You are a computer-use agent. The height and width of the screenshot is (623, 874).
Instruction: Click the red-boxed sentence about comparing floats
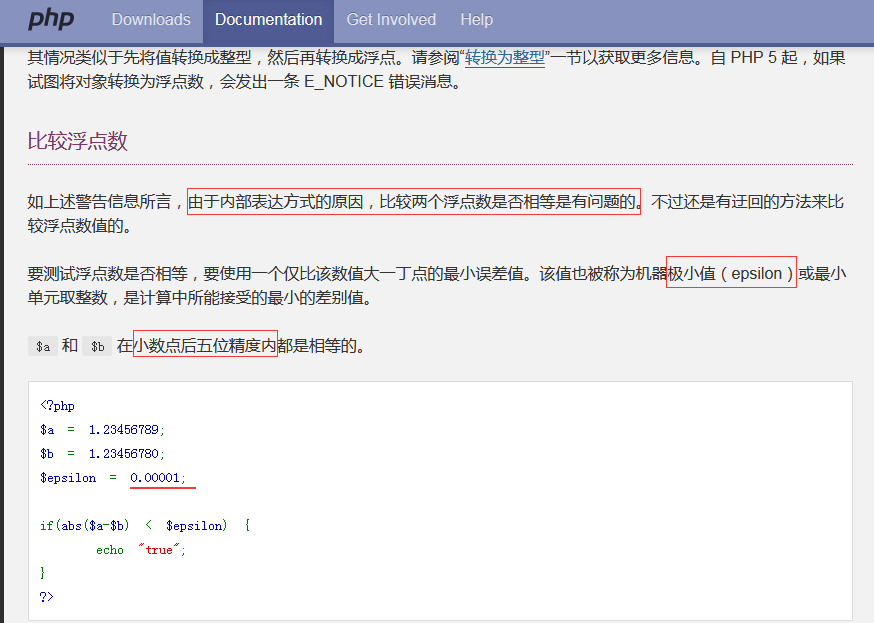click(x=410, y=201)
